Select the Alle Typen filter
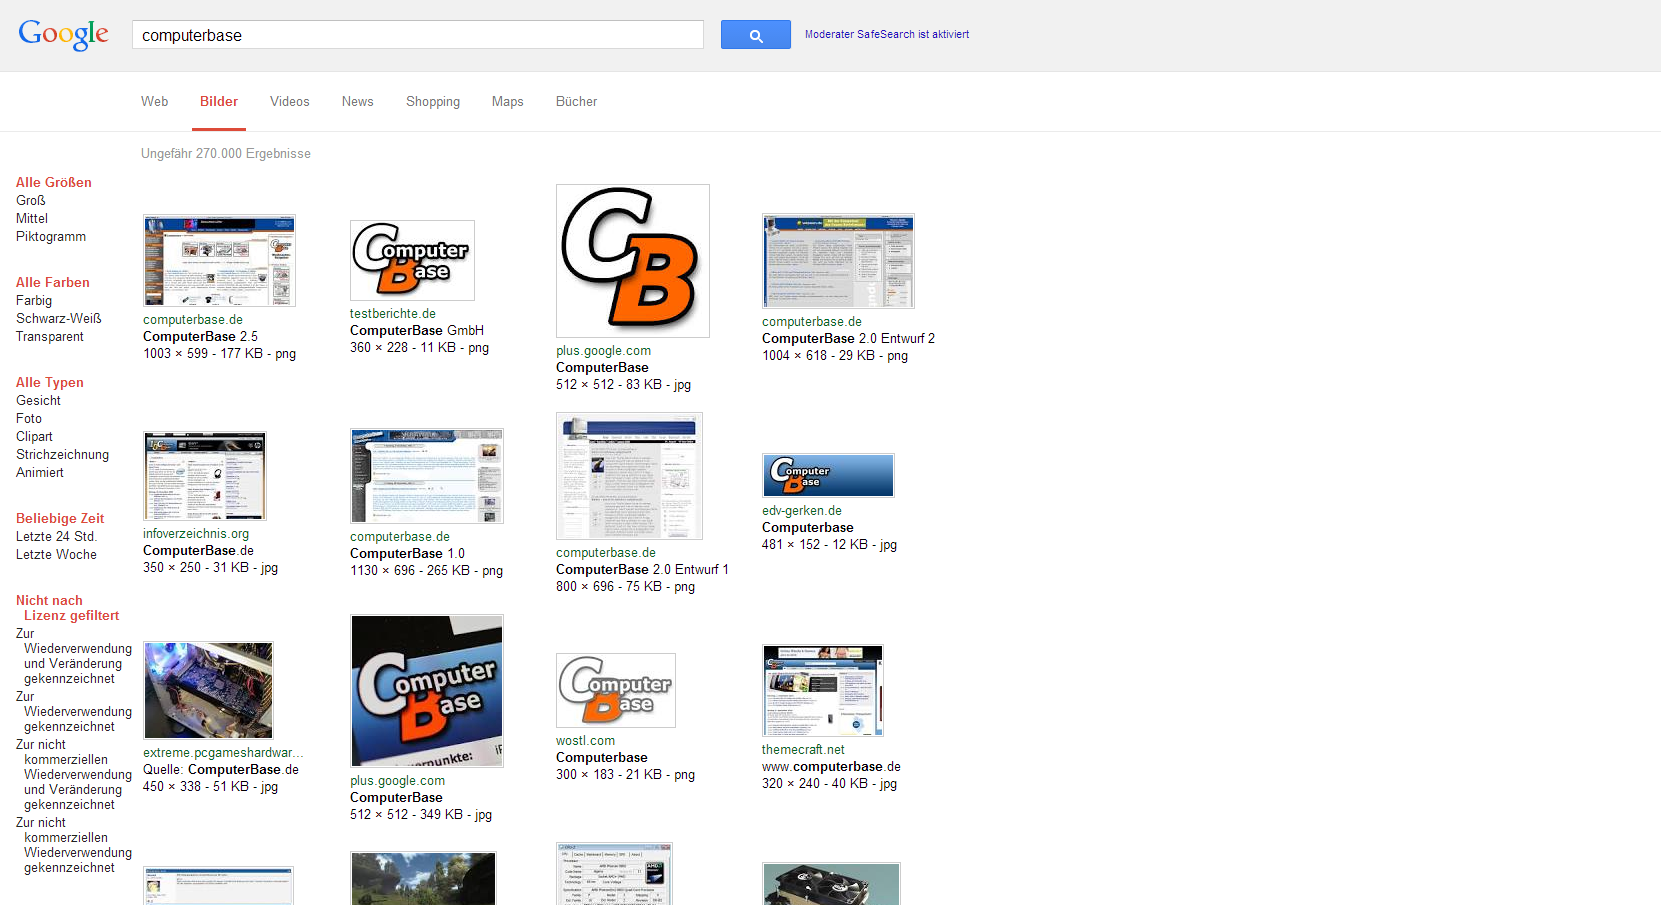Image resolution: width=1661 pixels, height=905 pixels. point(50,382)
